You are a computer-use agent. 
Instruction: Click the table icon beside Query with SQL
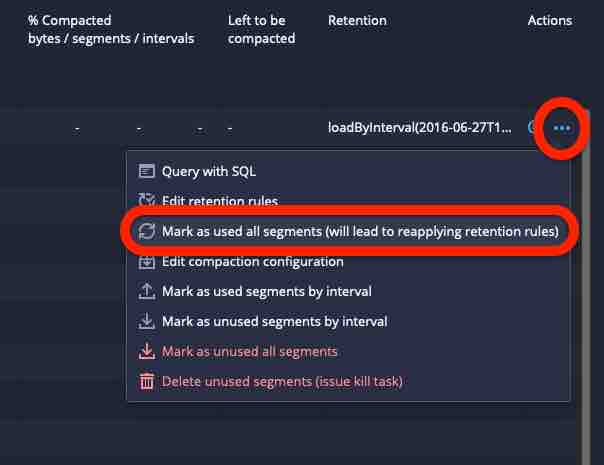(x=146, y=172)
